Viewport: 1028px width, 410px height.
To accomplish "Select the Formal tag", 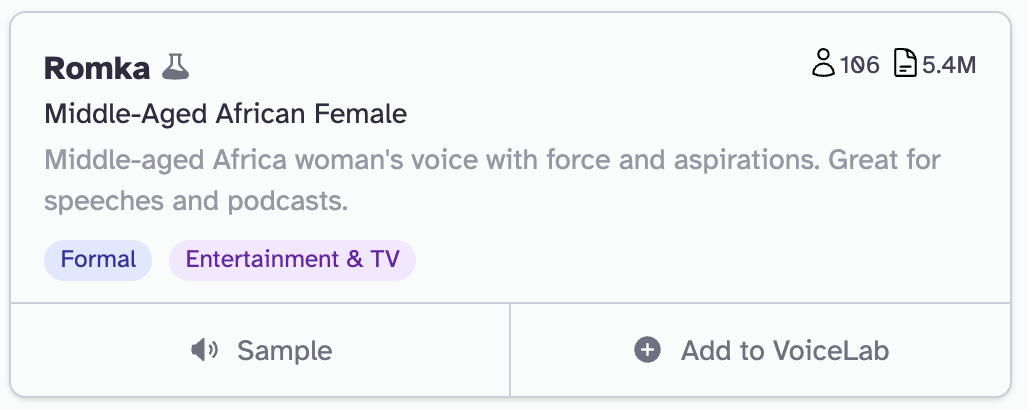I will click(98, 260).
